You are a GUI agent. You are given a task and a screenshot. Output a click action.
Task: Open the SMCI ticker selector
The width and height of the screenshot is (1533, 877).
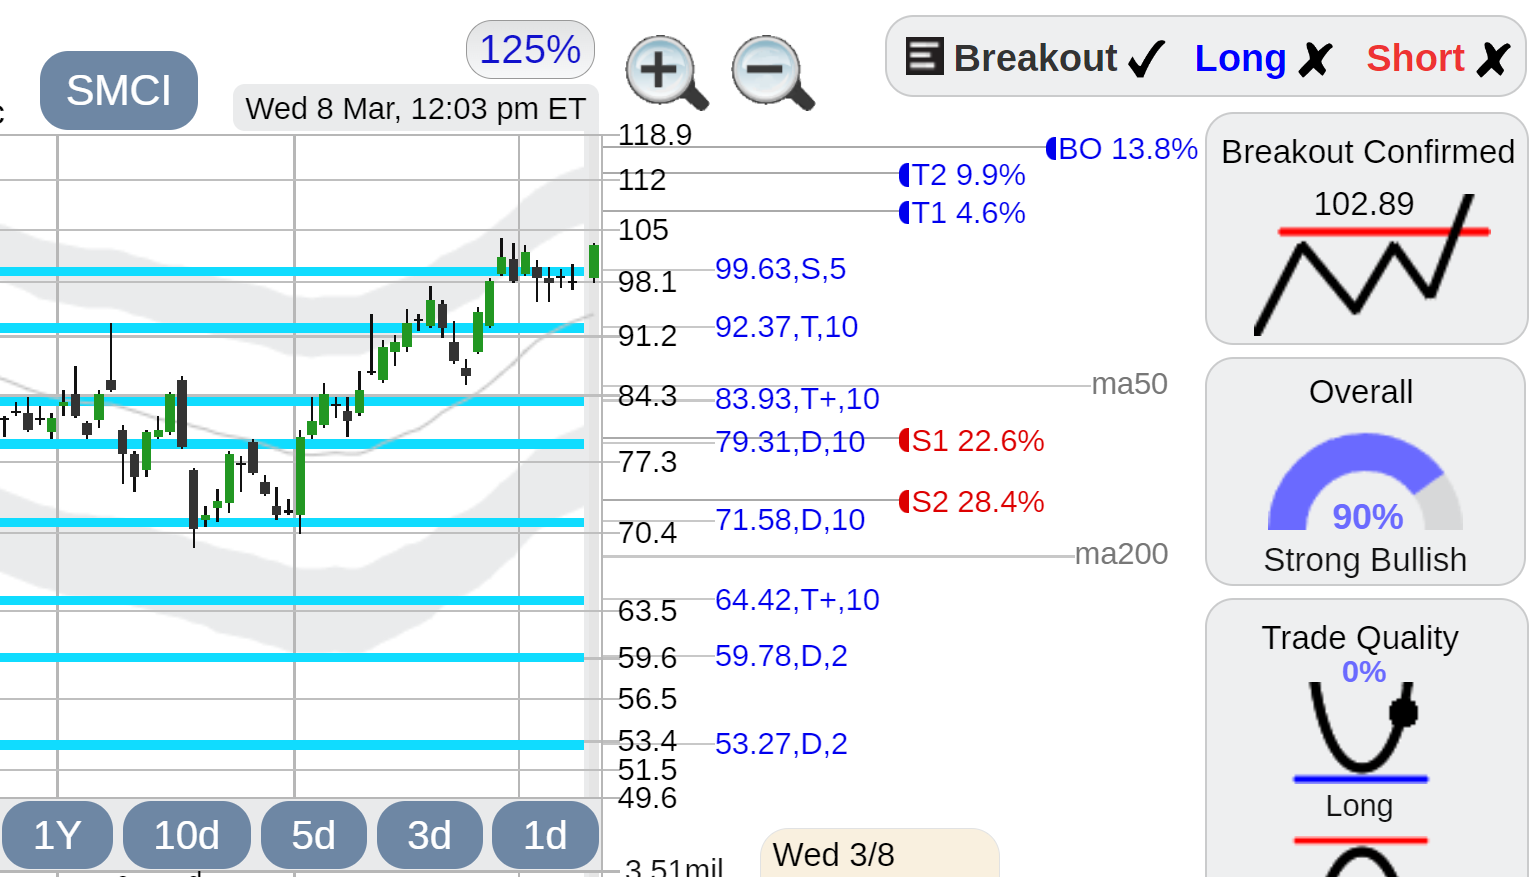click(x=119, y=90)
